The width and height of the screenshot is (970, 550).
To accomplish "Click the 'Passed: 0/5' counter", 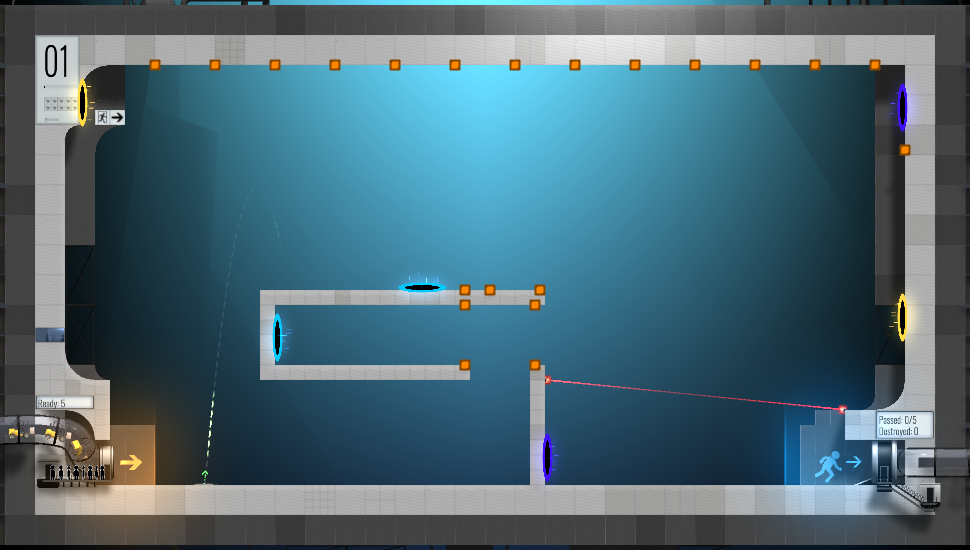I will [x=897, y=419].
